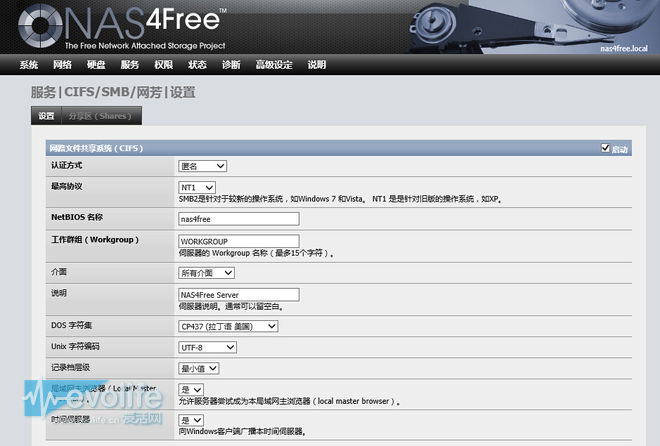
Task: Open the Unix 字符编码 UTF-8 dropdown
Action: click(208, 347)
